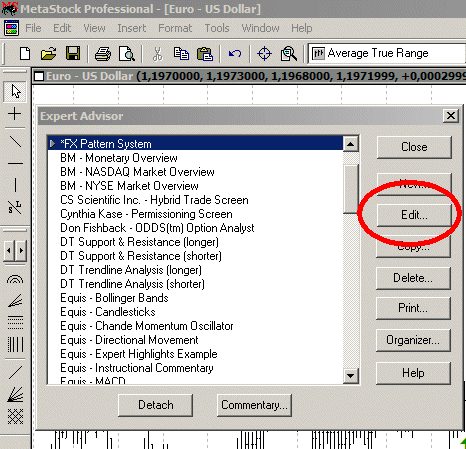Click the magnifier zoom toolbar icon
This screenshot has width=466, height=449.
(289, 54)
